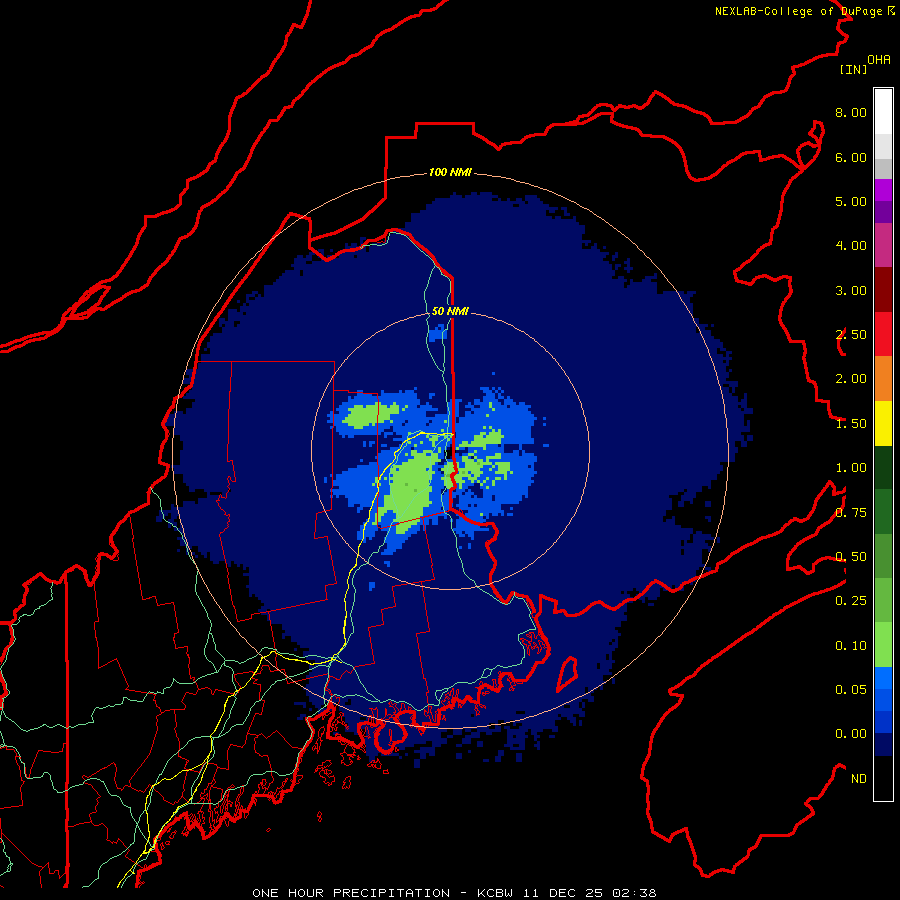Click the 2.00 legend value
The width and height of the screenshot is (900, 900).
point(851,379)
